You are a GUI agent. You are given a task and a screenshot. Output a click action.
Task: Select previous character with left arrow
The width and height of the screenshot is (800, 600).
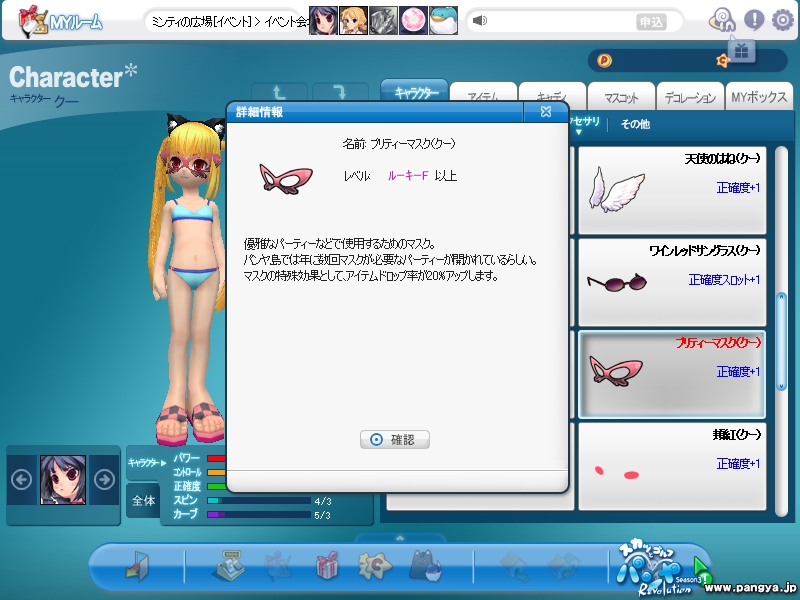click(x=21, y=479)
